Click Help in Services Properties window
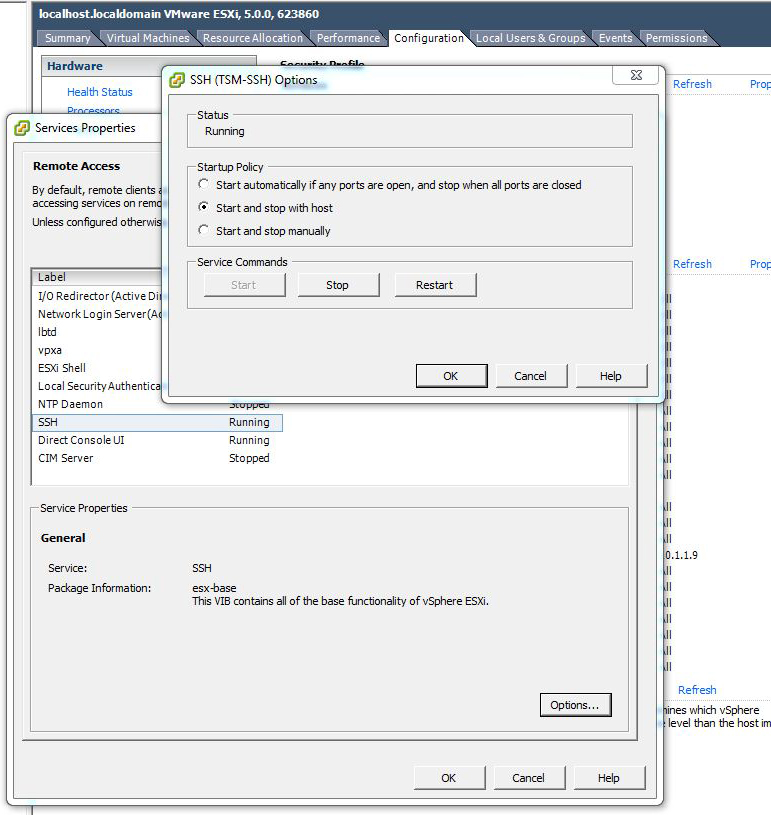Image resolution: width=771 pixels, height=815 pixels. pos(609,778)
